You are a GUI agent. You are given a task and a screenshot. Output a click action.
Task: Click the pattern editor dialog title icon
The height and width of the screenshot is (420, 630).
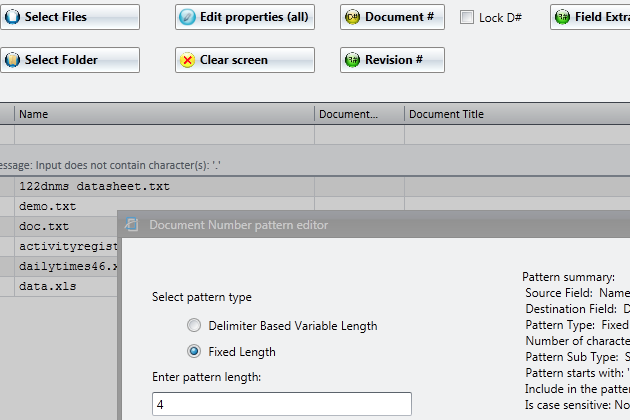point(132,224)
